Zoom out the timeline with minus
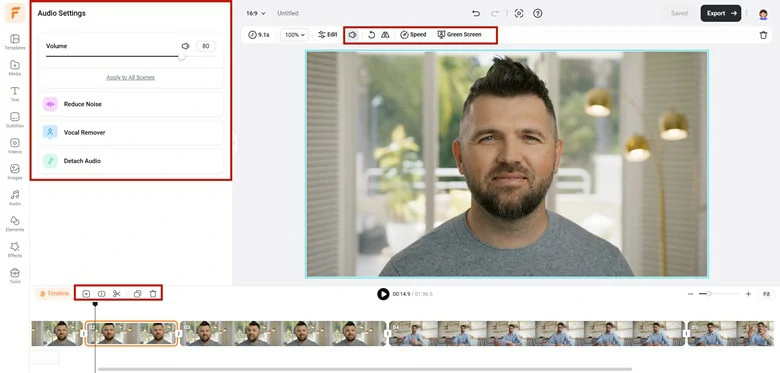 [690, 294]
